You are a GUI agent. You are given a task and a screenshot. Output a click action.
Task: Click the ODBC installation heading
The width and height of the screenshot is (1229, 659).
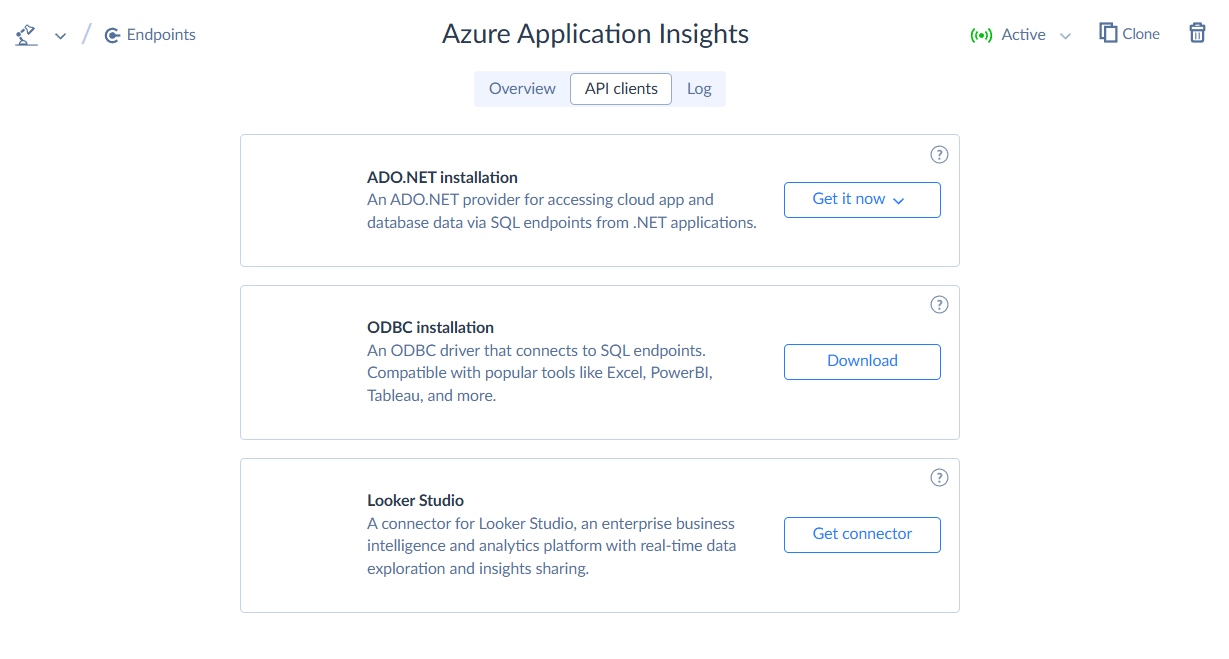(430, 327)
